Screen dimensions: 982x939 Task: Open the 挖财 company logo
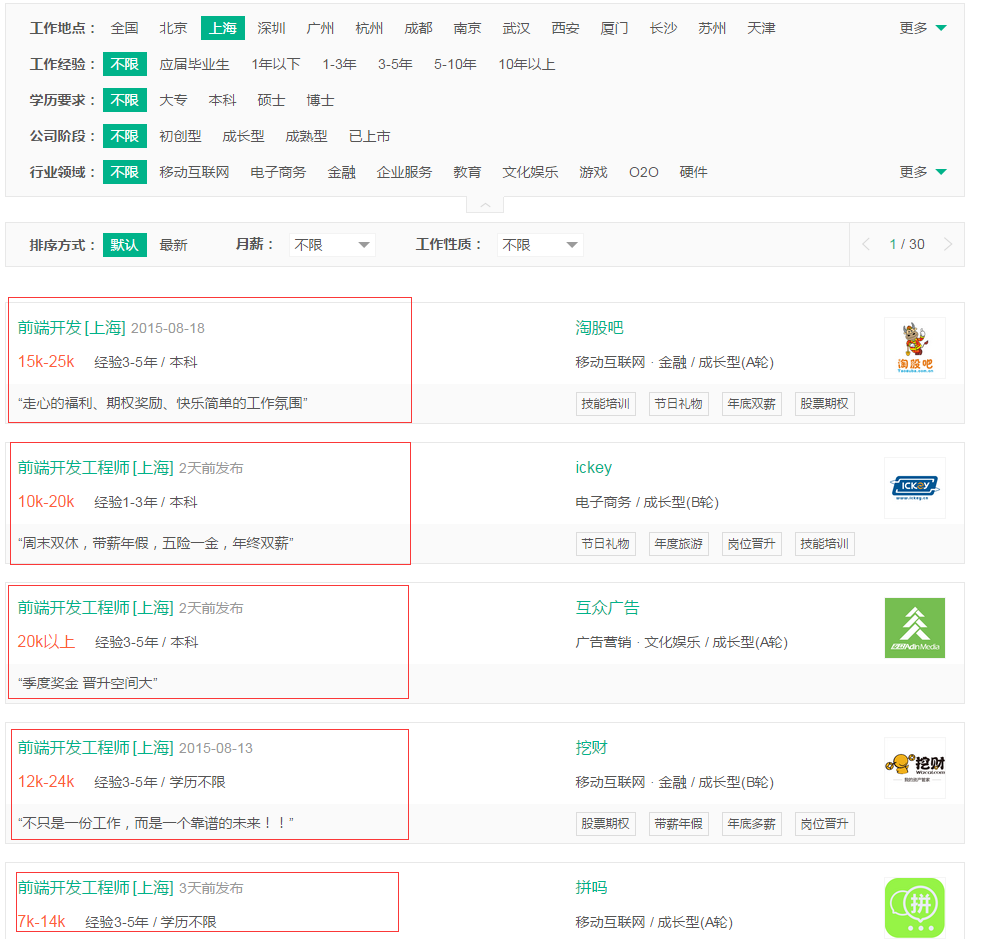pos(914,767)
